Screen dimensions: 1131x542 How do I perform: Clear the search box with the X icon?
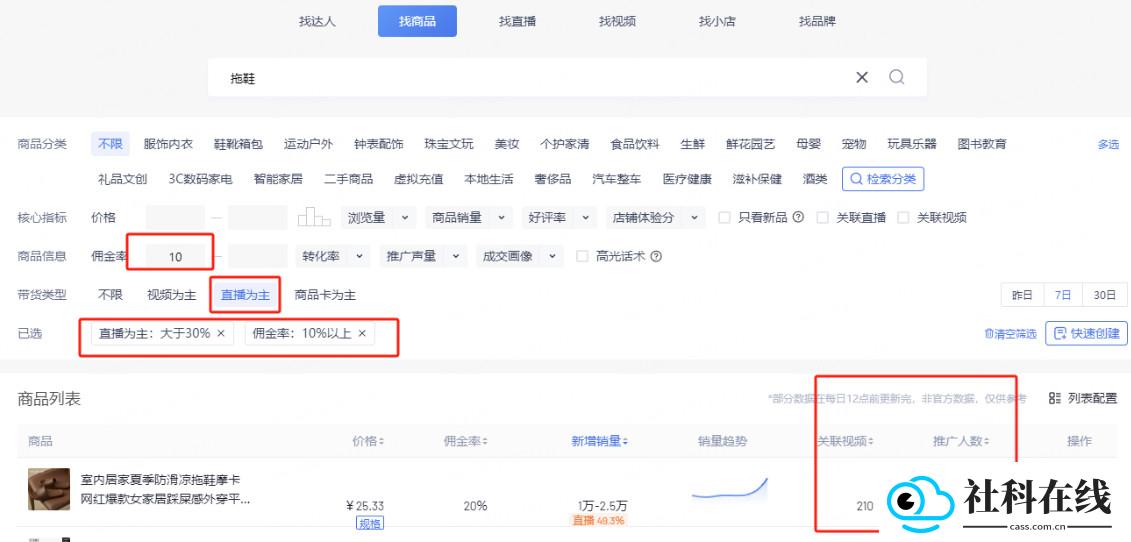pyautogui.click(x=861, y=77)
